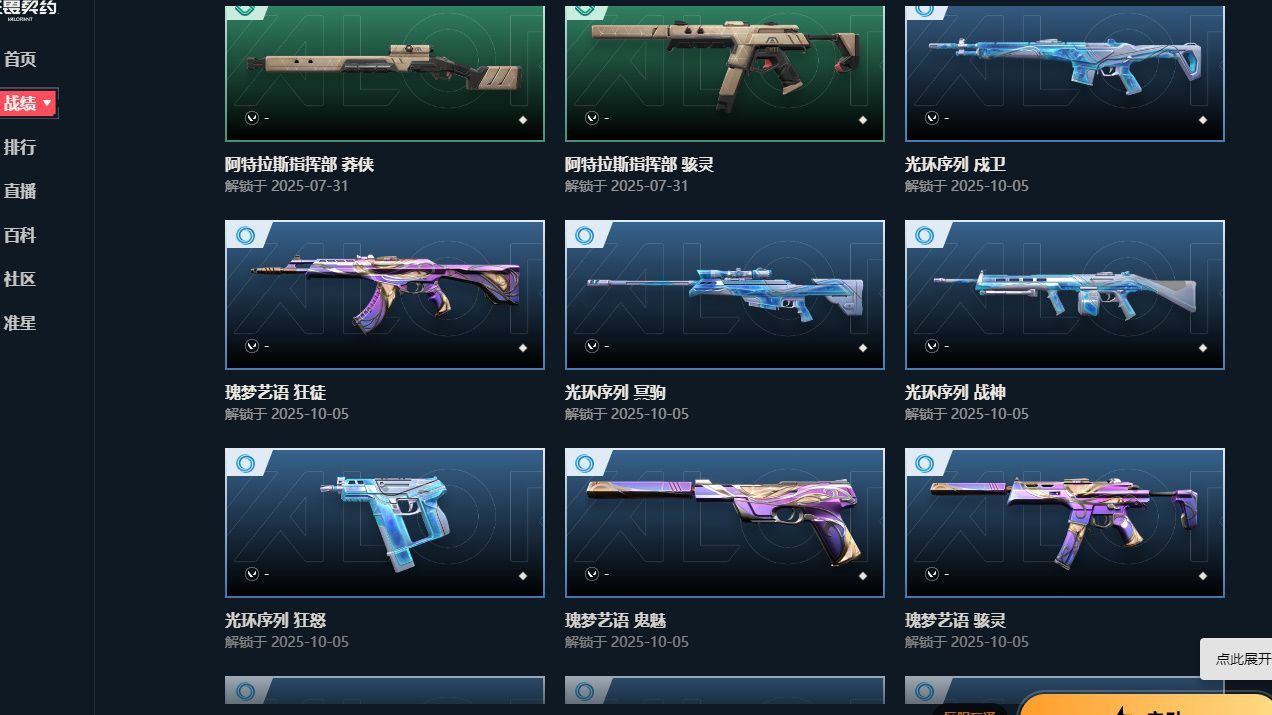Open 百科 from the sidebar

click(20, 235)
